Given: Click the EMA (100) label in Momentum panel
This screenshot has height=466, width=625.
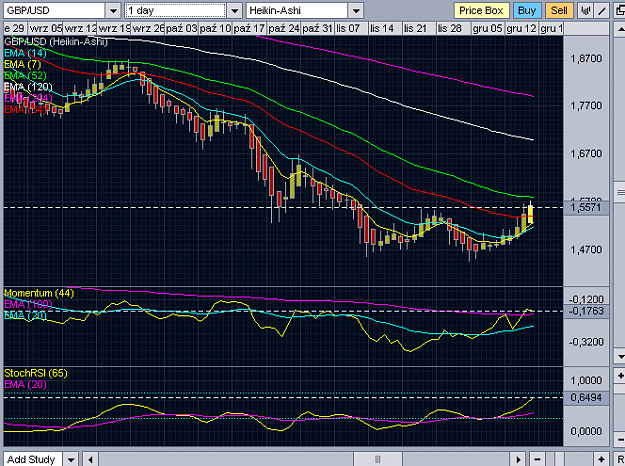Looking at the screenshot, I should 28,305.
